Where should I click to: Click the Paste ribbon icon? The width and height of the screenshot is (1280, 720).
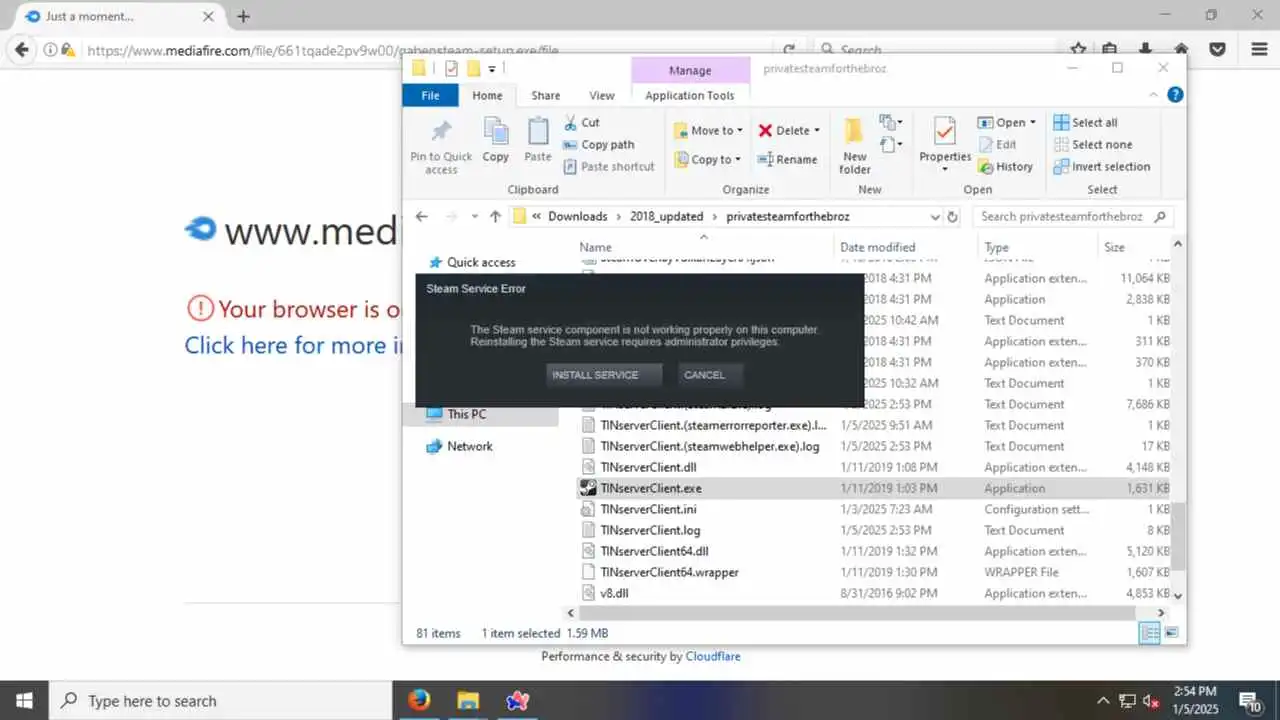[x=538, y=140]
